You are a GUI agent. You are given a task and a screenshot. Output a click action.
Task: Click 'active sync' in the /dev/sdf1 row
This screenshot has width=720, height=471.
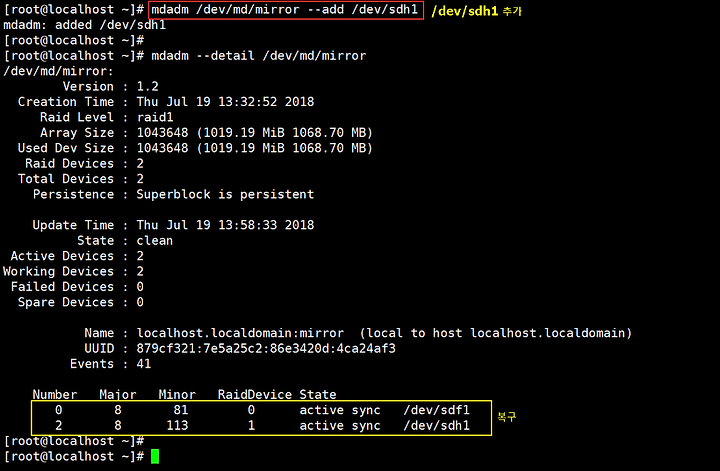point(340,410)
